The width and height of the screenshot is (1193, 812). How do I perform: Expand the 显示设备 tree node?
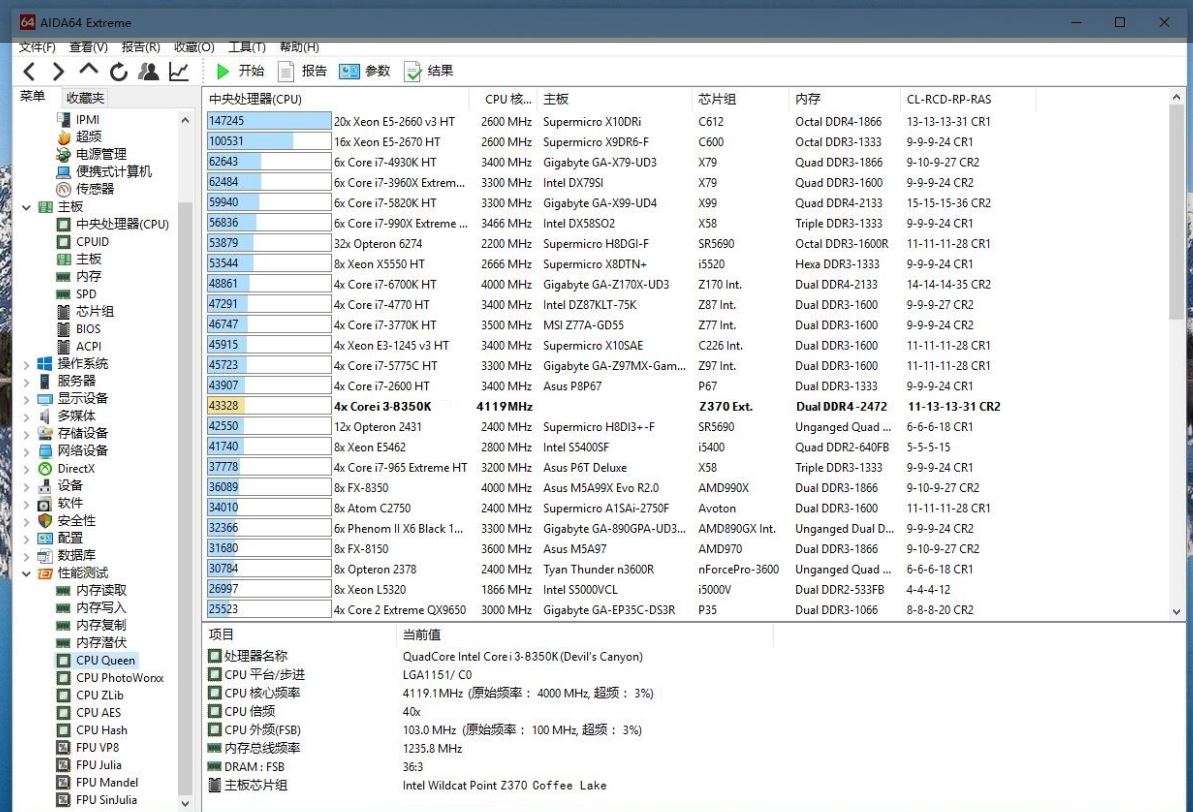point(27,399)
